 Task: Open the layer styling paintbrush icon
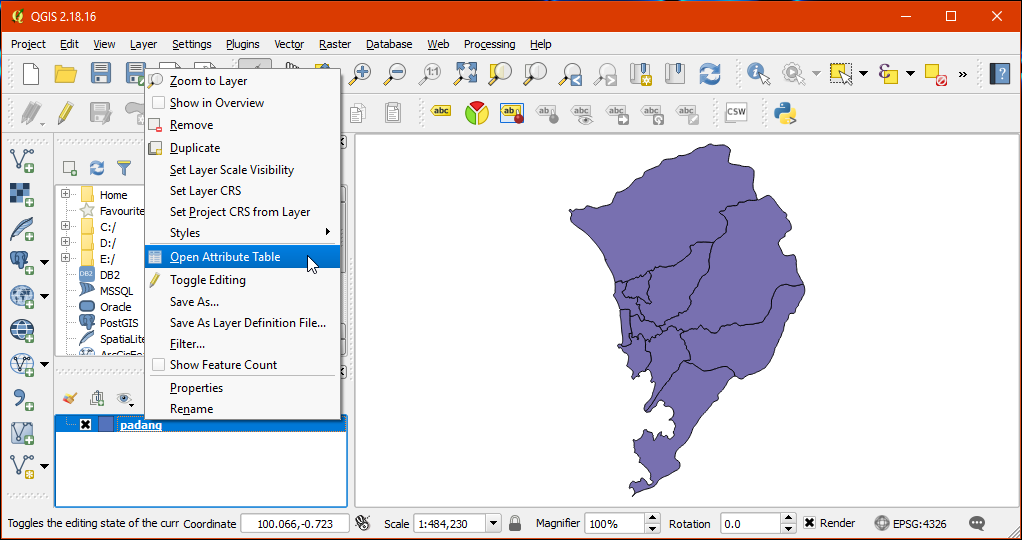[x=70, y=398]
